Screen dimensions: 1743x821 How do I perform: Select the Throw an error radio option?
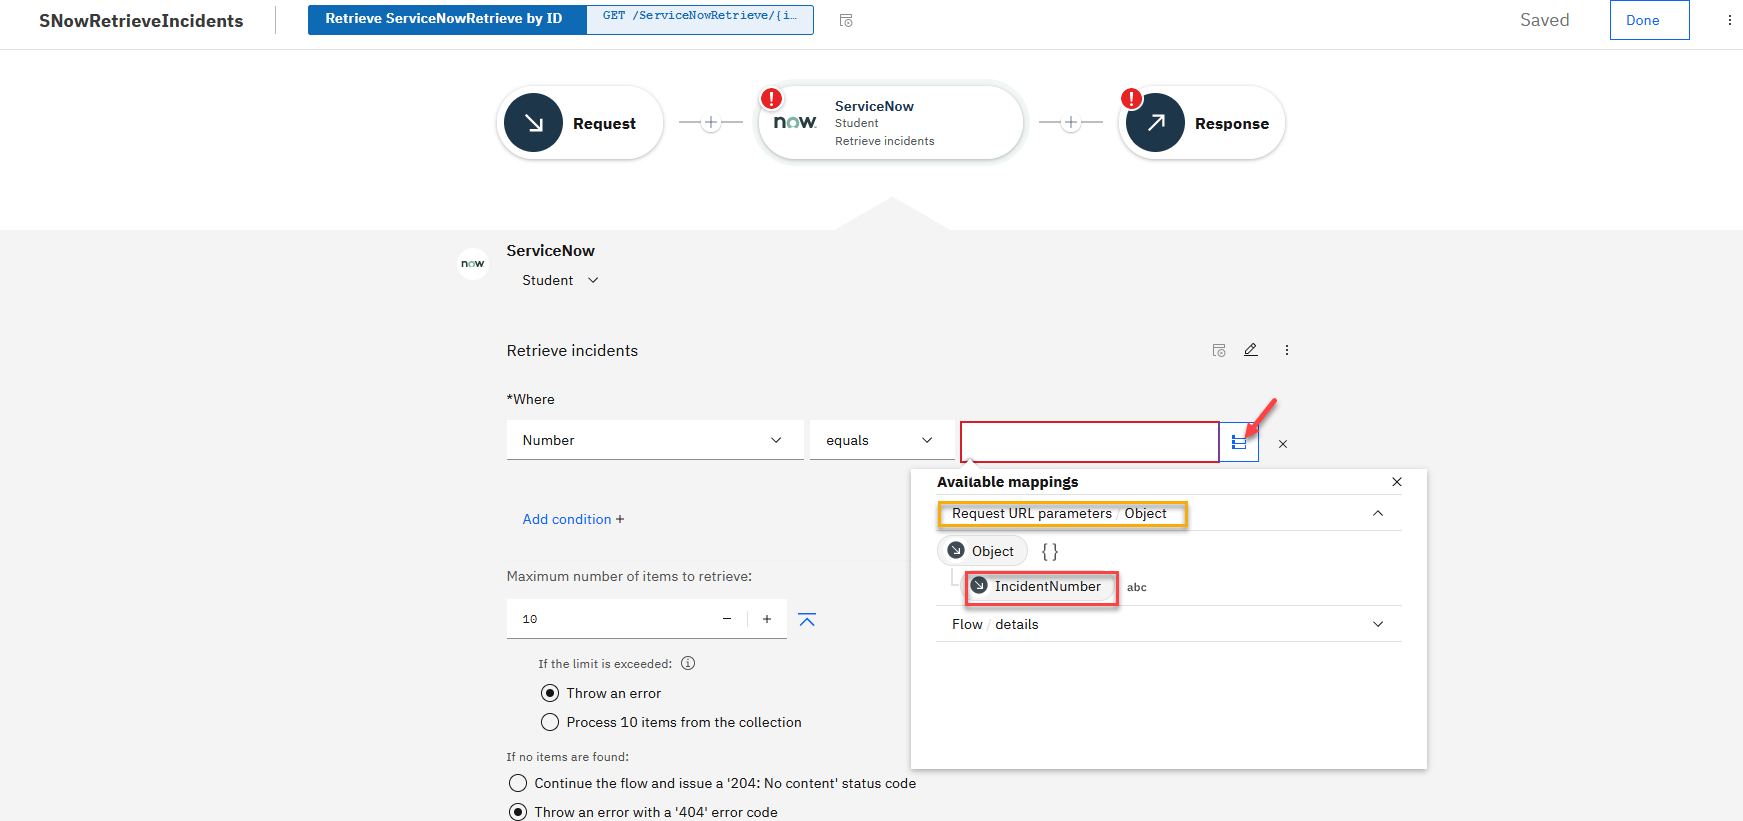point(550,693)
